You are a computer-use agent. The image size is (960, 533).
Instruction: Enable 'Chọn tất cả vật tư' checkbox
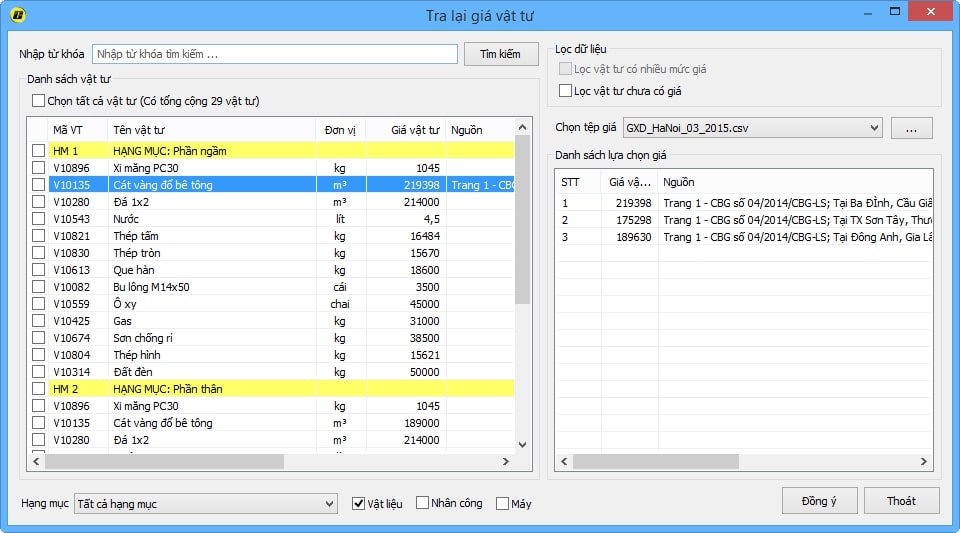click(x=39, y=101)
